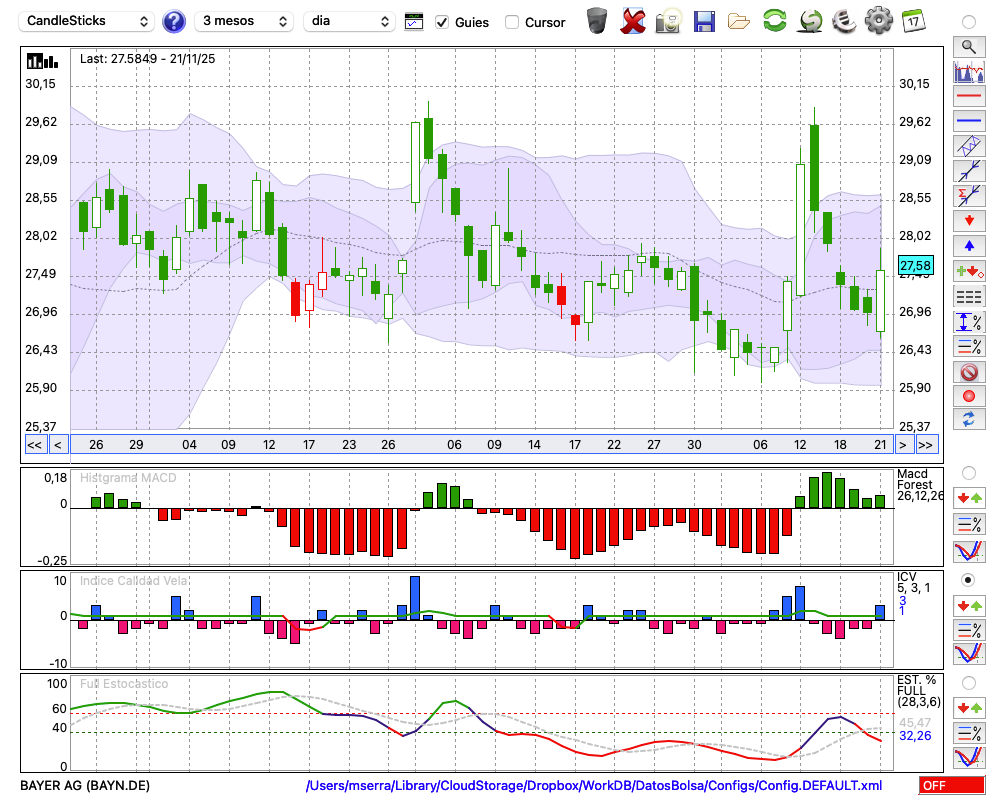The image size is (1000, 800).
Task: Open the yellow folder icon
Action: coord(739,20)
